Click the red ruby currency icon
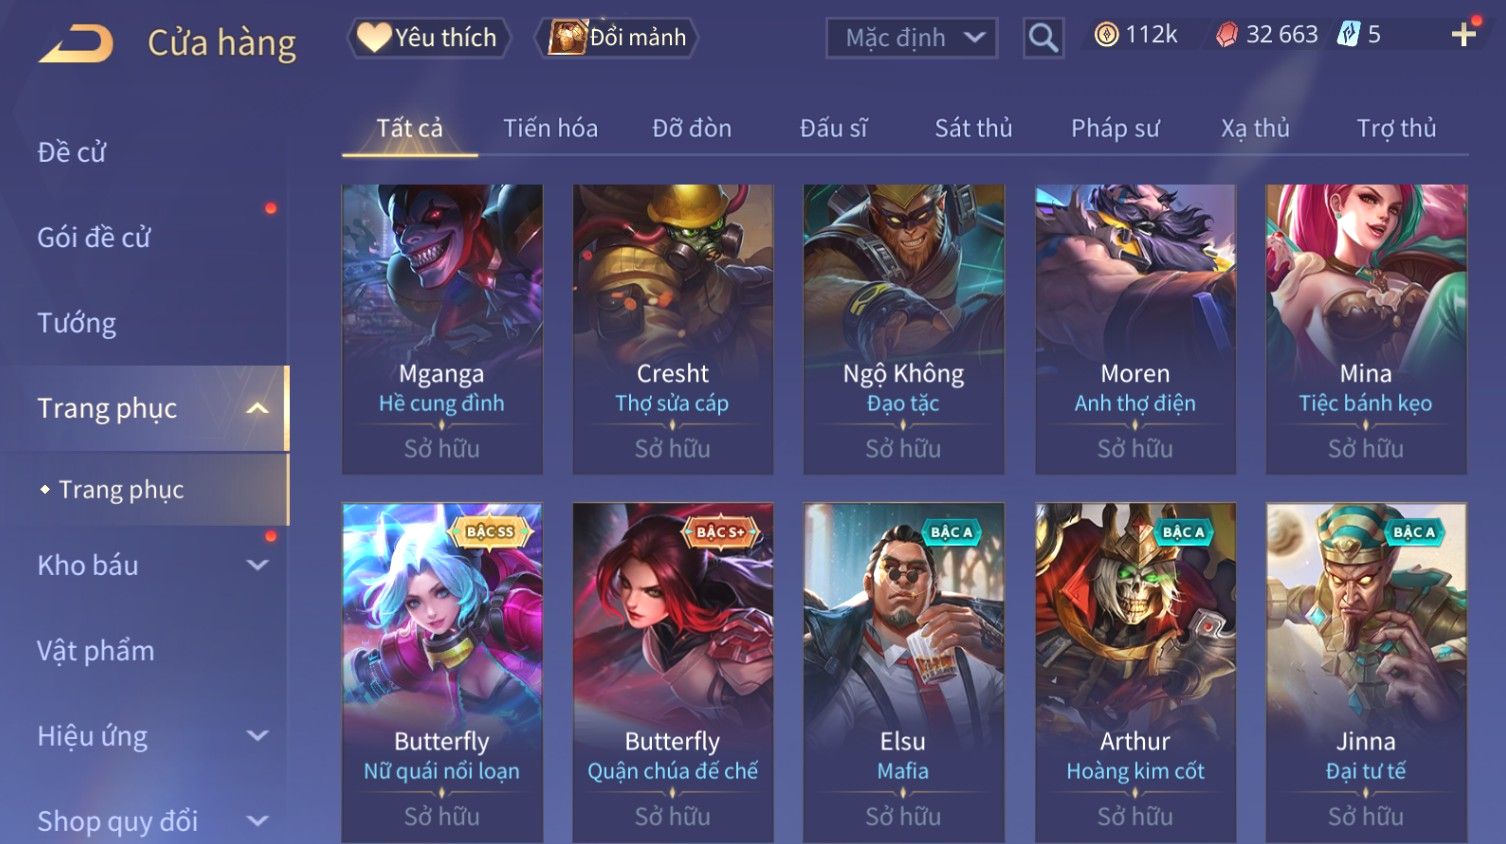The width and height of the screenshot is (1506, 844). [x=1227, y=35]
